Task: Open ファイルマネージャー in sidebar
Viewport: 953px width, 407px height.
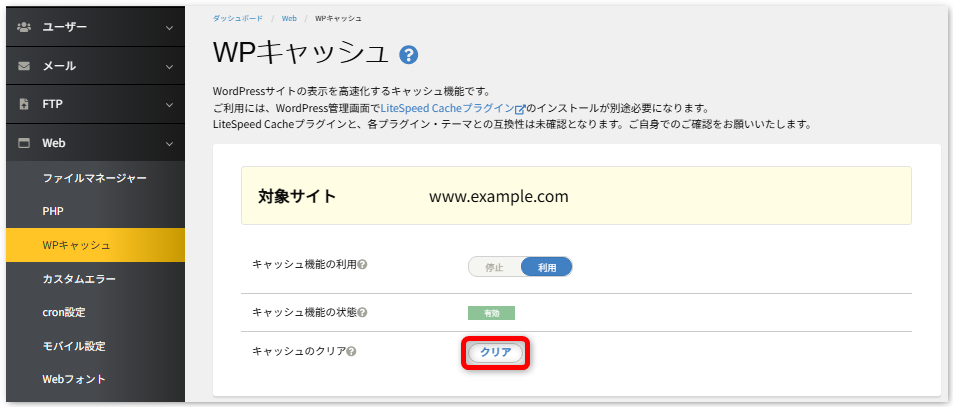Action: tap(94, 178)
